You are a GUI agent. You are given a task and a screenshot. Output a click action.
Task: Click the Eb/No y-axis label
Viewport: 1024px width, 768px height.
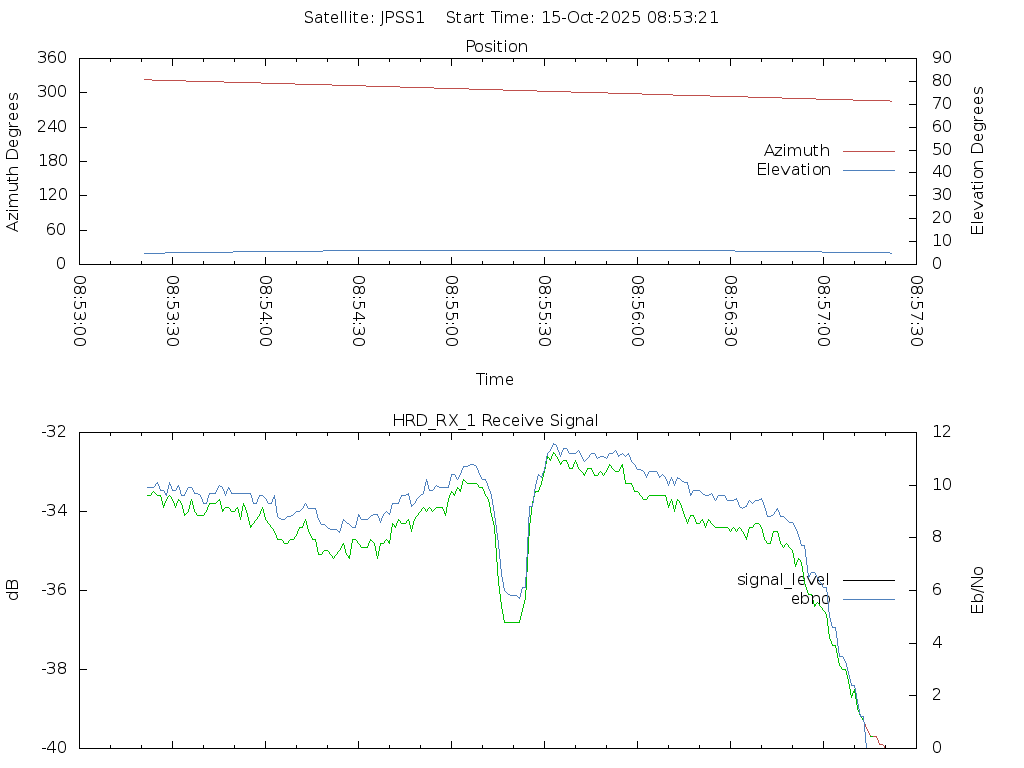978,590
